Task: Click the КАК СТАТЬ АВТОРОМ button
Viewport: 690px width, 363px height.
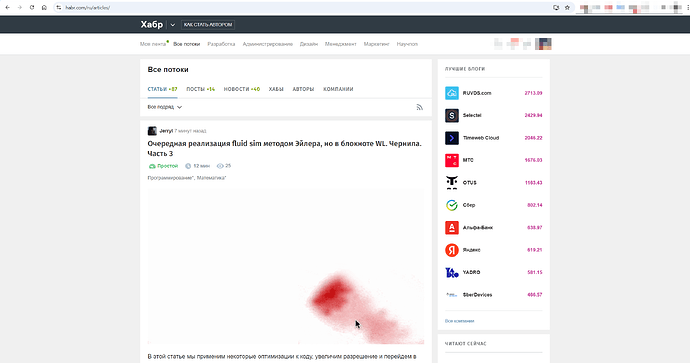Action: point(208,25)
